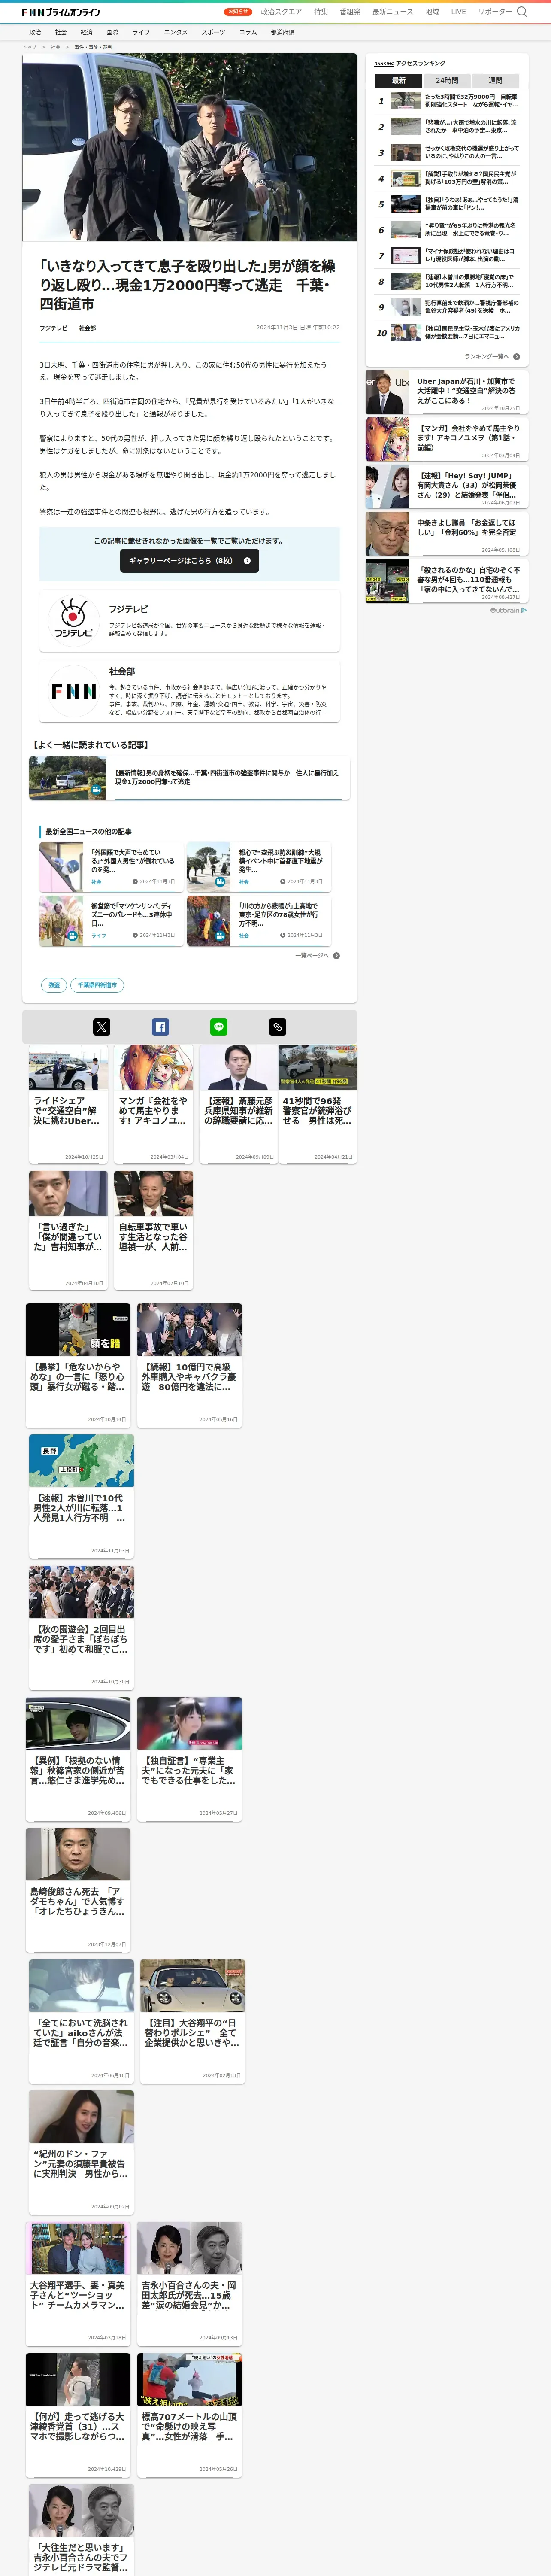Open related article 【最新情報】男の身柄を確保

click(190, 778)
